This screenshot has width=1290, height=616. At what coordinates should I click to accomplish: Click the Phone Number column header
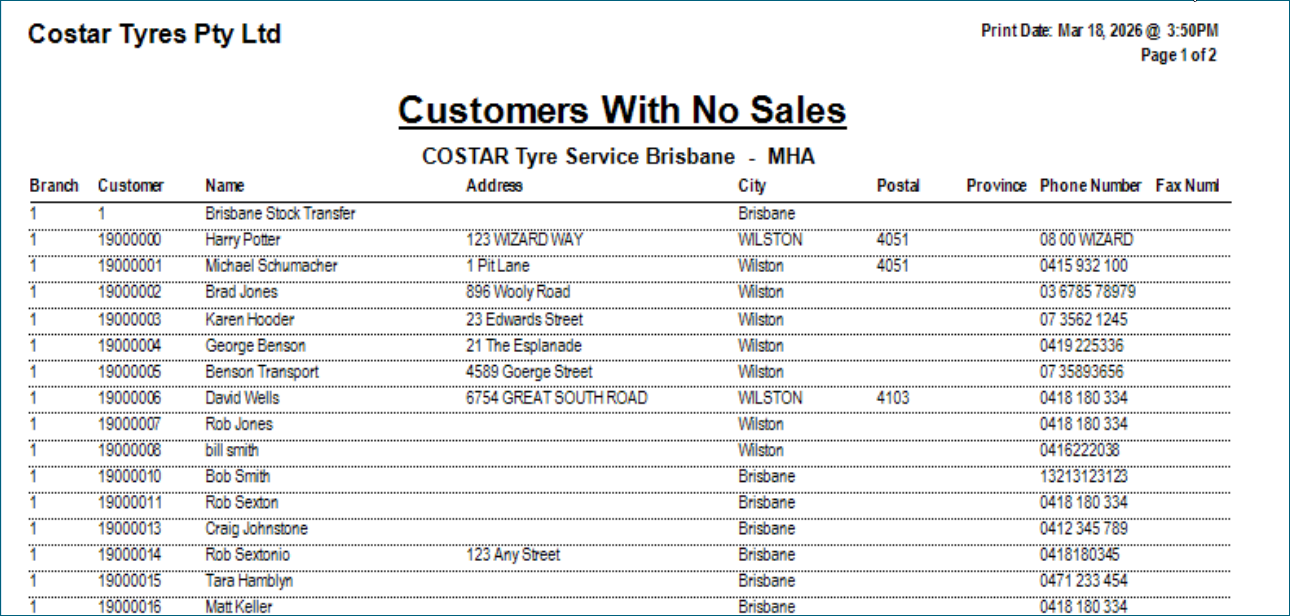tap(1090, 186)
